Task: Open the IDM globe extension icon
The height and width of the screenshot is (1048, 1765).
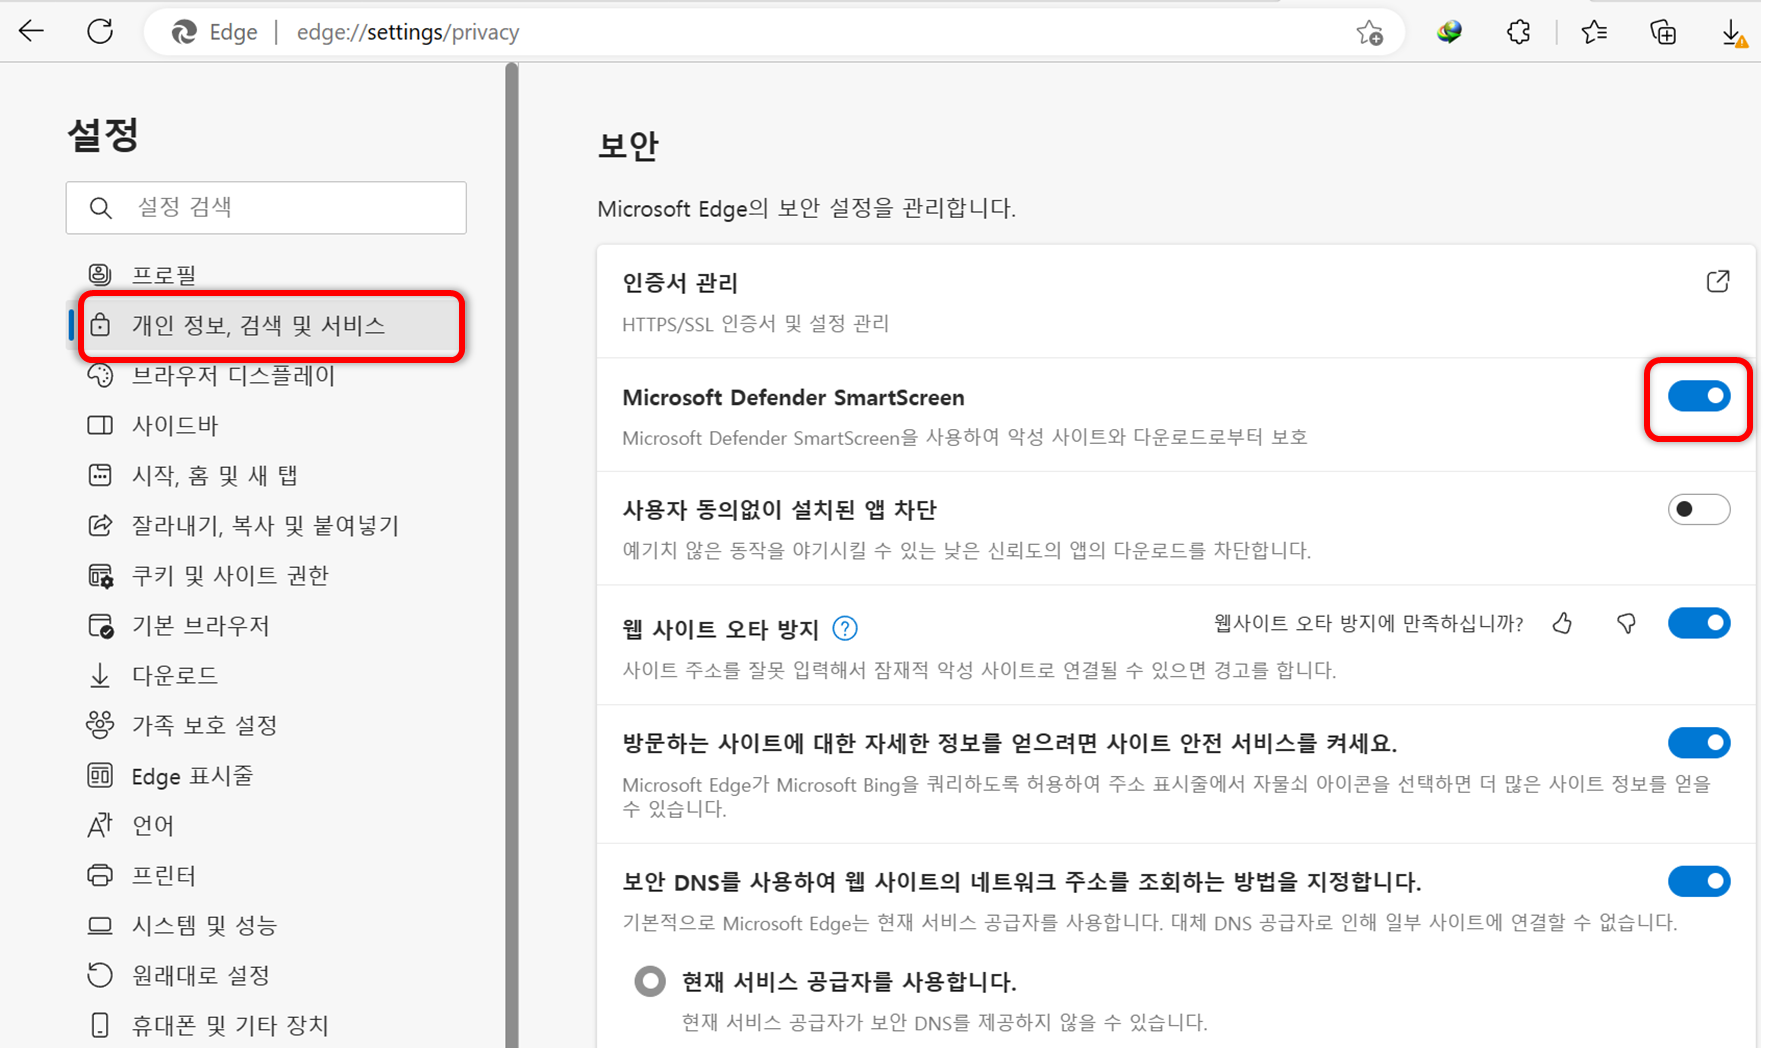Action: pyautogui.click(x=1449, y=32)
